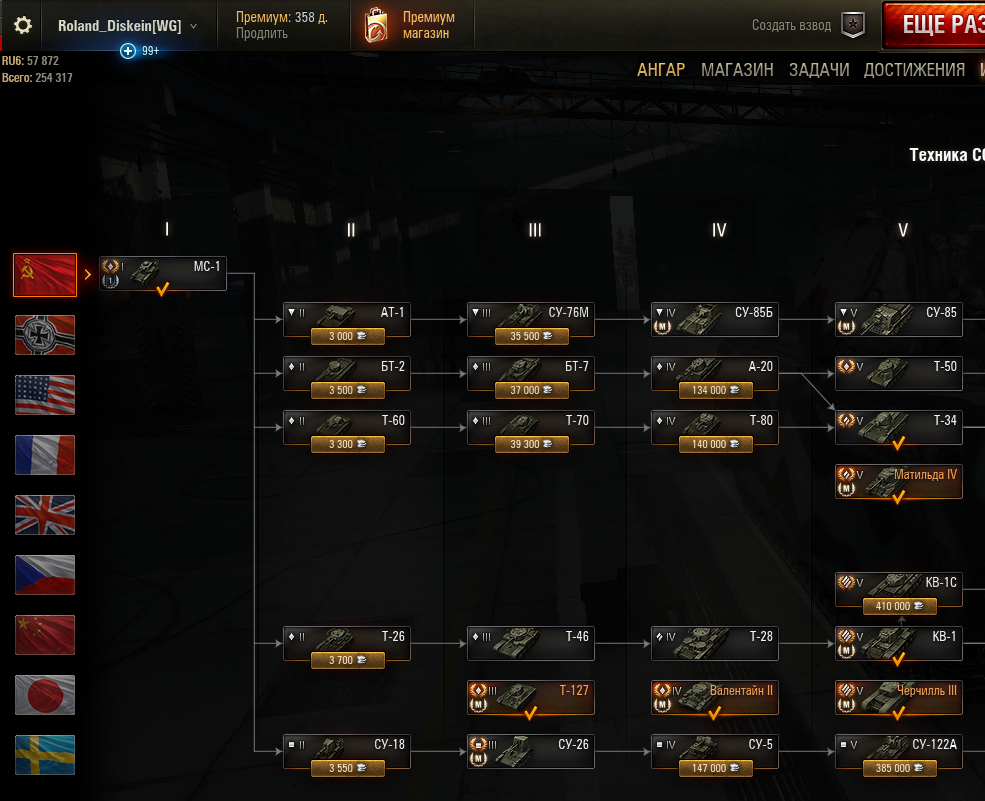985x801 pixels.
Task: Switch to the ЗАДАЧИ tab
Action: (x=819, y=70)
